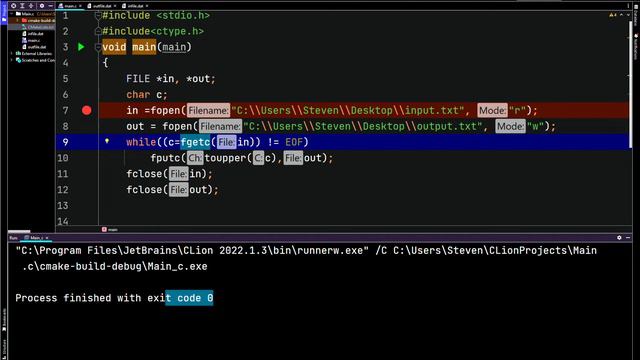640x360 pixels.
Task: Click toupper call on line 10
Action: 225,158
